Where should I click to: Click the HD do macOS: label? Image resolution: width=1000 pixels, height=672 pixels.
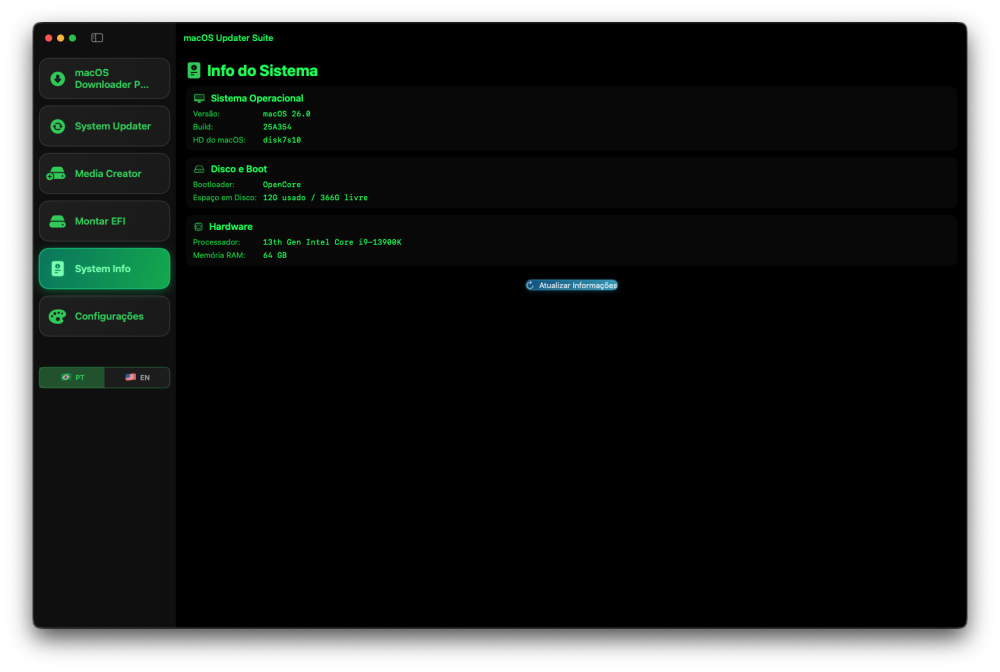click(x=219, y=140)
